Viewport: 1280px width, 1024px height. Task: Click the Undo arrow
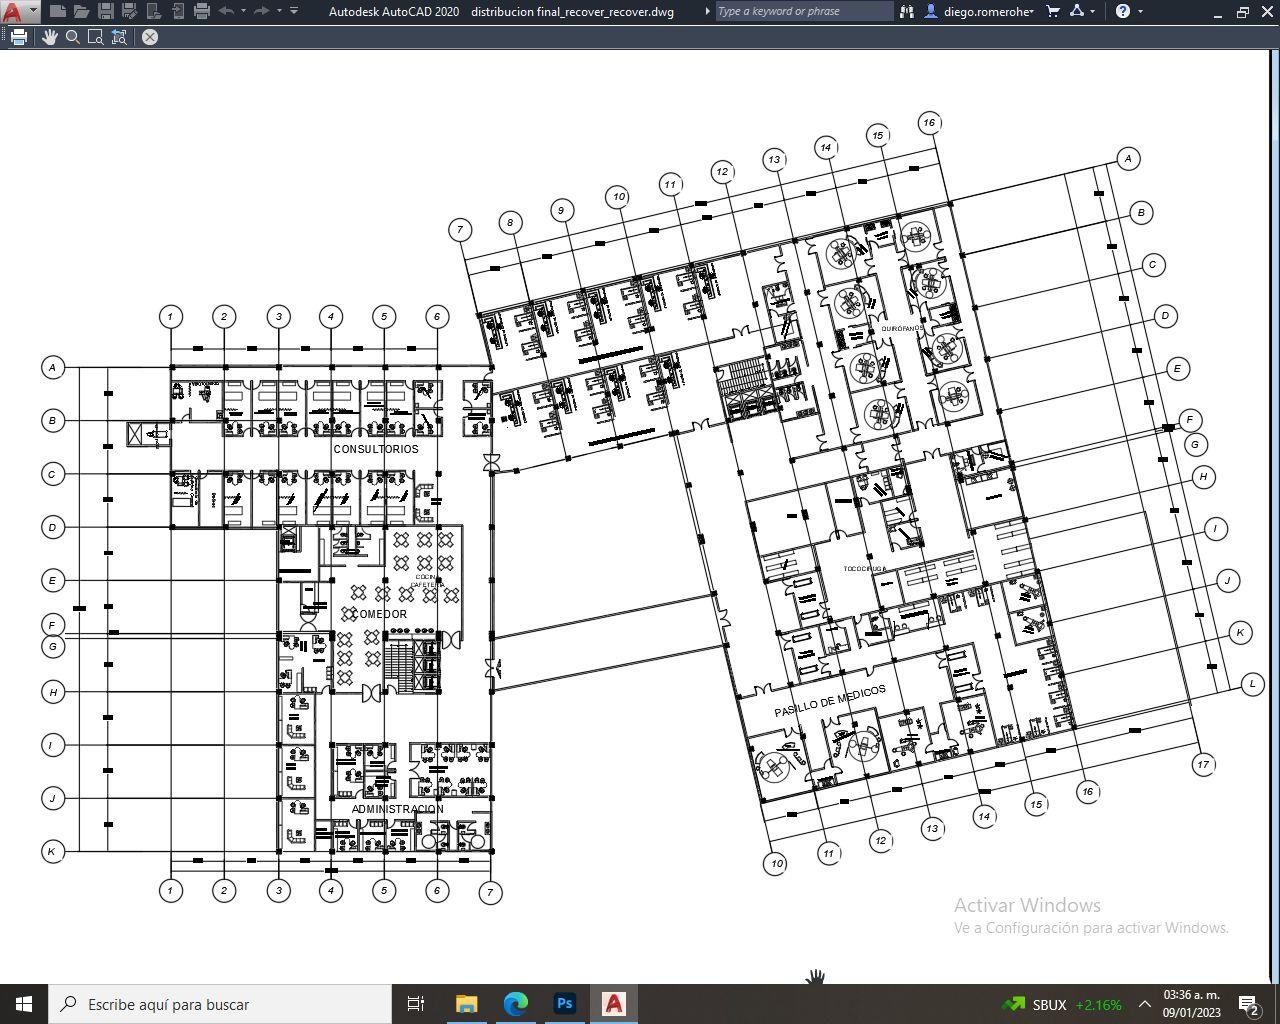pyautogui.click(x=226, y=12)
